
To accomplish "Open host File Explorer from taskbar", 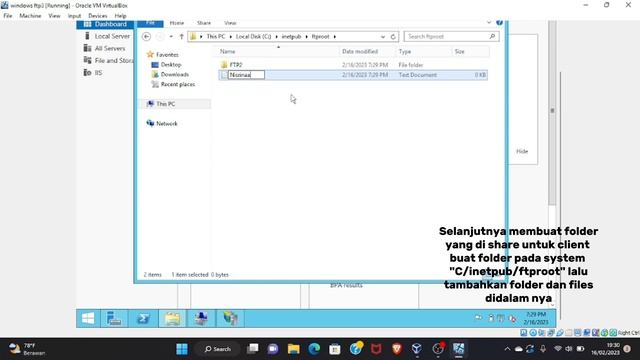I will coord(293,349).
